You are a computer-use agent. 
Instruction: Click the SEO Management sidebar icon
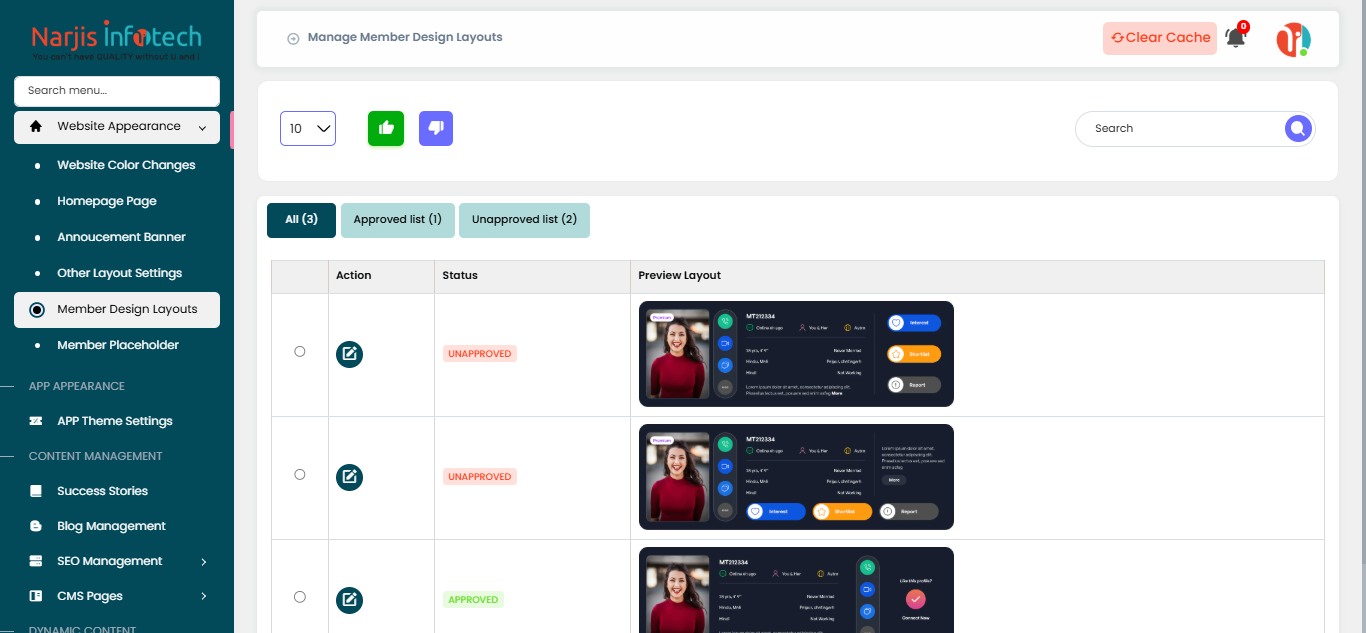[37, 561]
